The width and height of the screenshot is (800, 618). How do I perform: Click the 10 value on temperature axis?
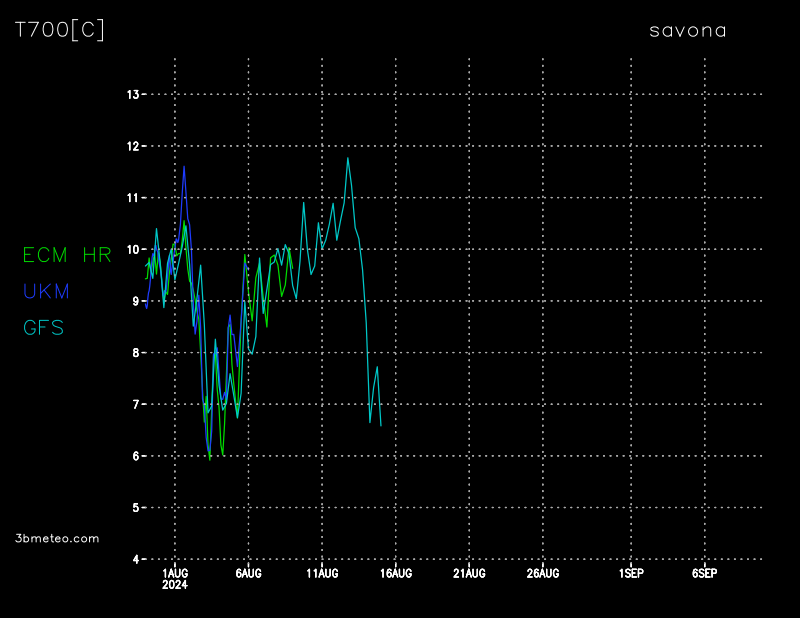pyautogui.click(x=132, y=250)
